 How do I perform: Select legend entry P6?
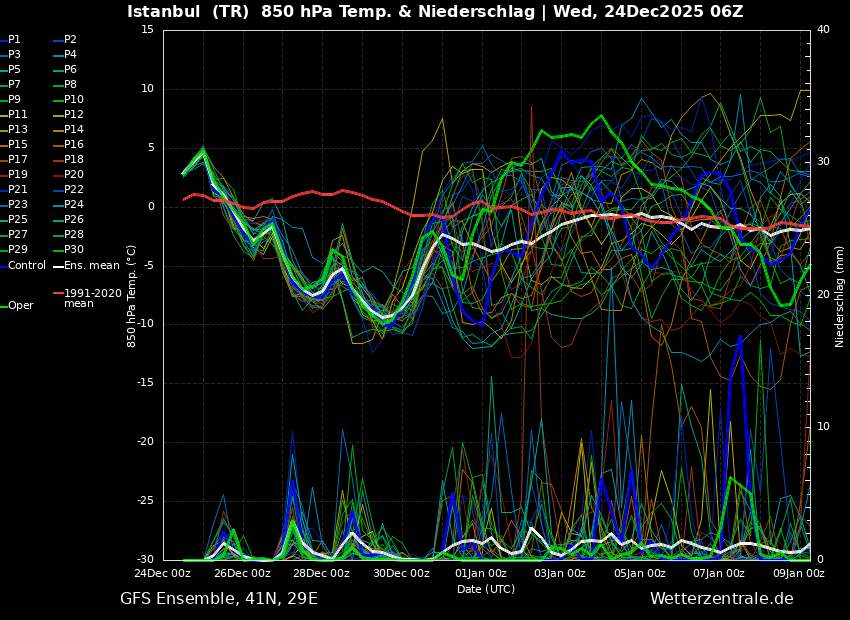click(65, 69)
